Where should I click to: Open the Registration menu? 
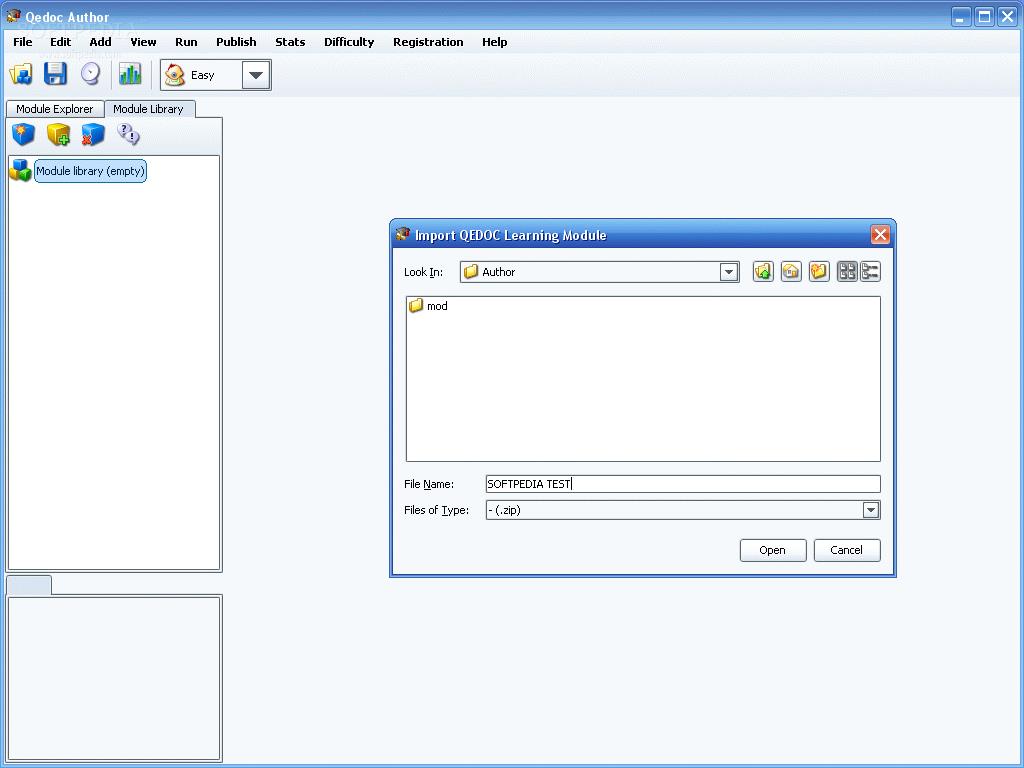428,42
